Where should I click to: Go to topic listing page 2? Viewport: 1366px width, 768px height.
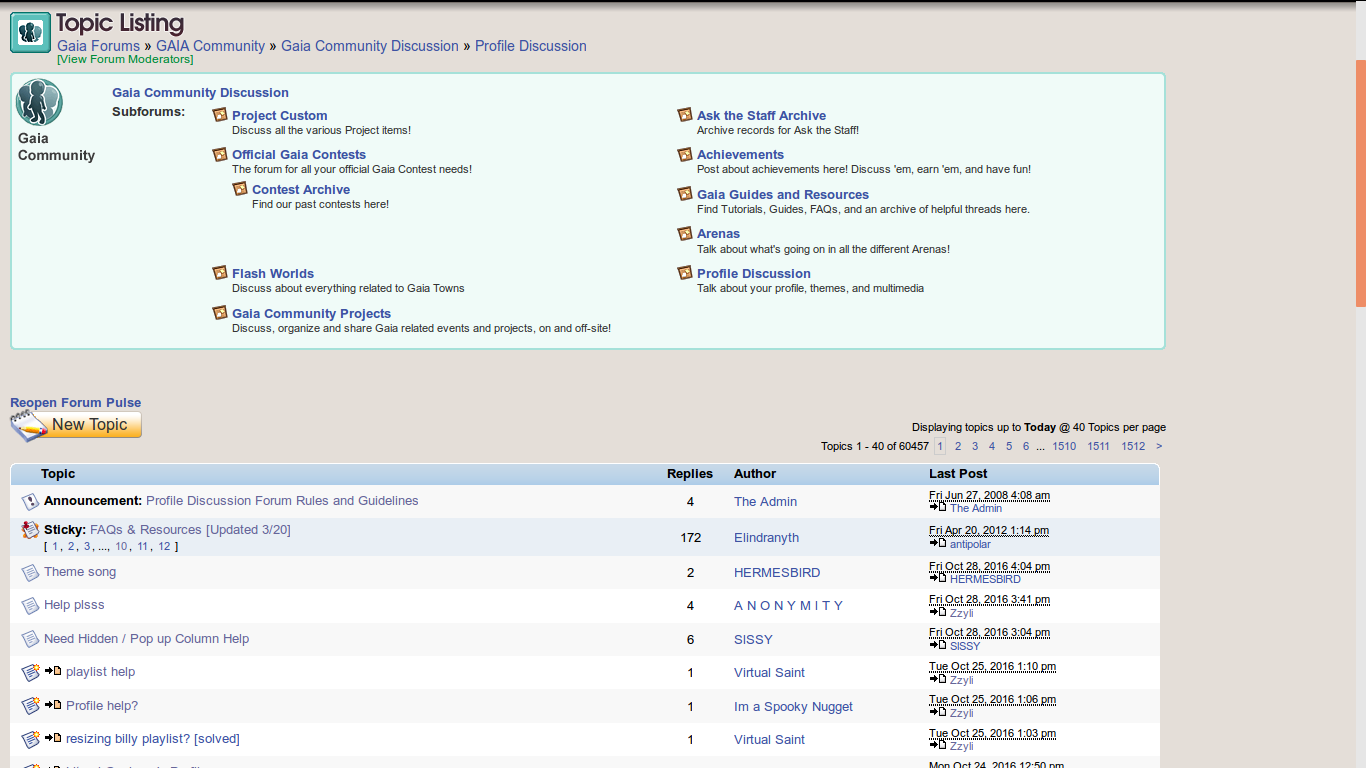point(958,446)
